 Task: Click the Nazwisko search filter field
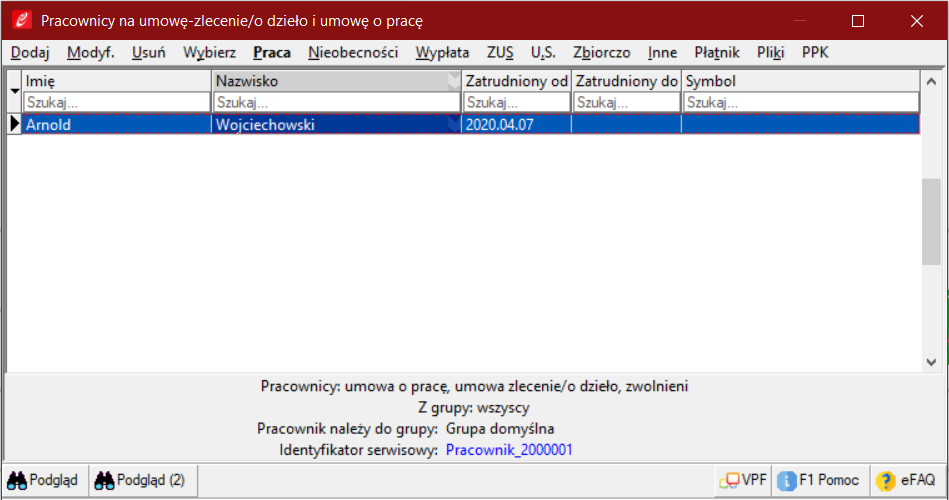335,102
